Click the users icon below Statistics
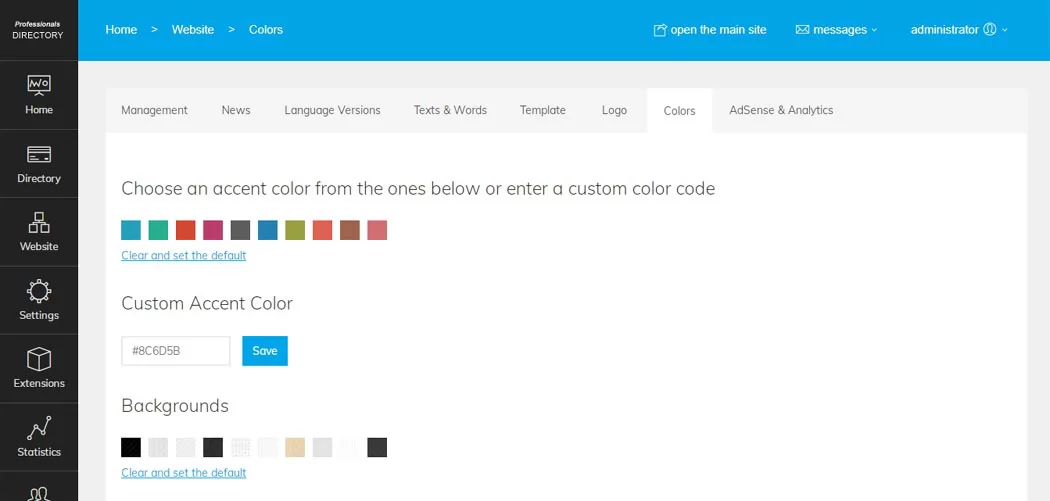Screen dimensions: 1050x501 (39, 494)
